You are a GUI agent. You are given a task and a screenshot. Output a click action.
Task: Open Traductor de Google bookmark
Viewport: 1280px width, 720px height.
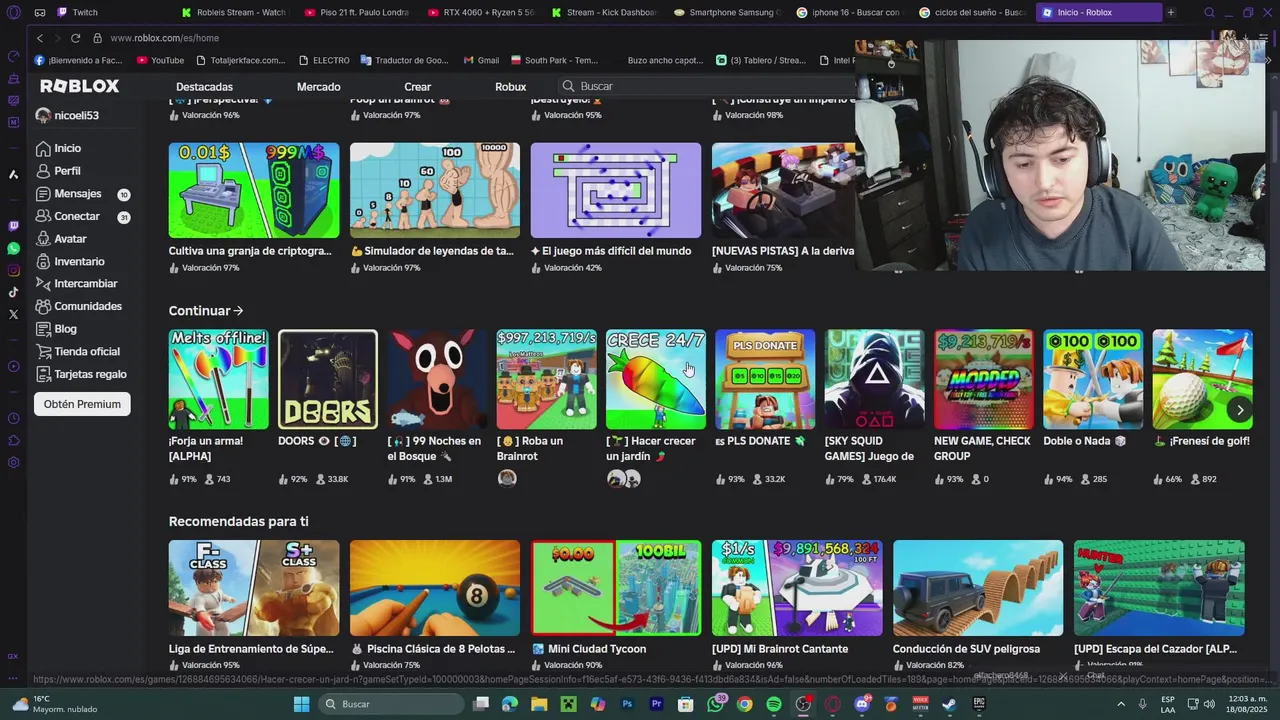(404, 60)
